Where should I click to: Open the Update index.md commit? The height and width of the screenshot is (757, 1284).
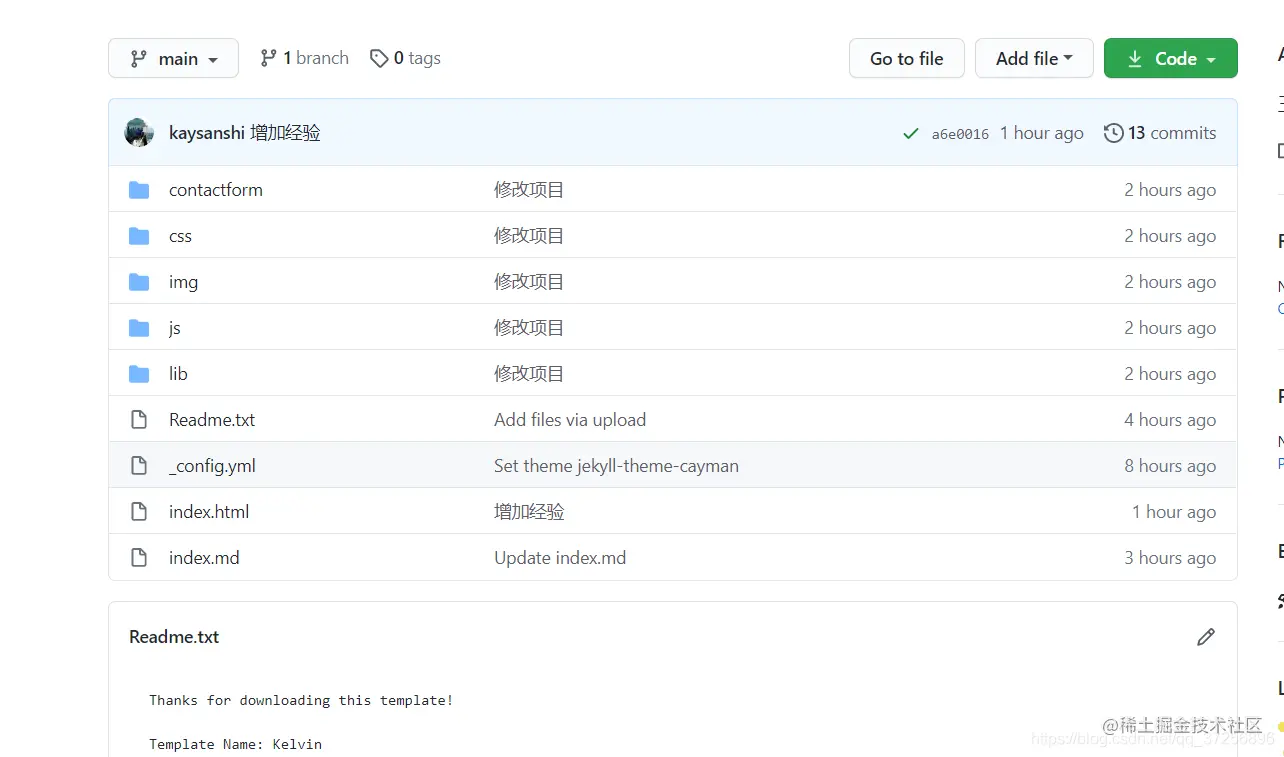pos(560,558)
